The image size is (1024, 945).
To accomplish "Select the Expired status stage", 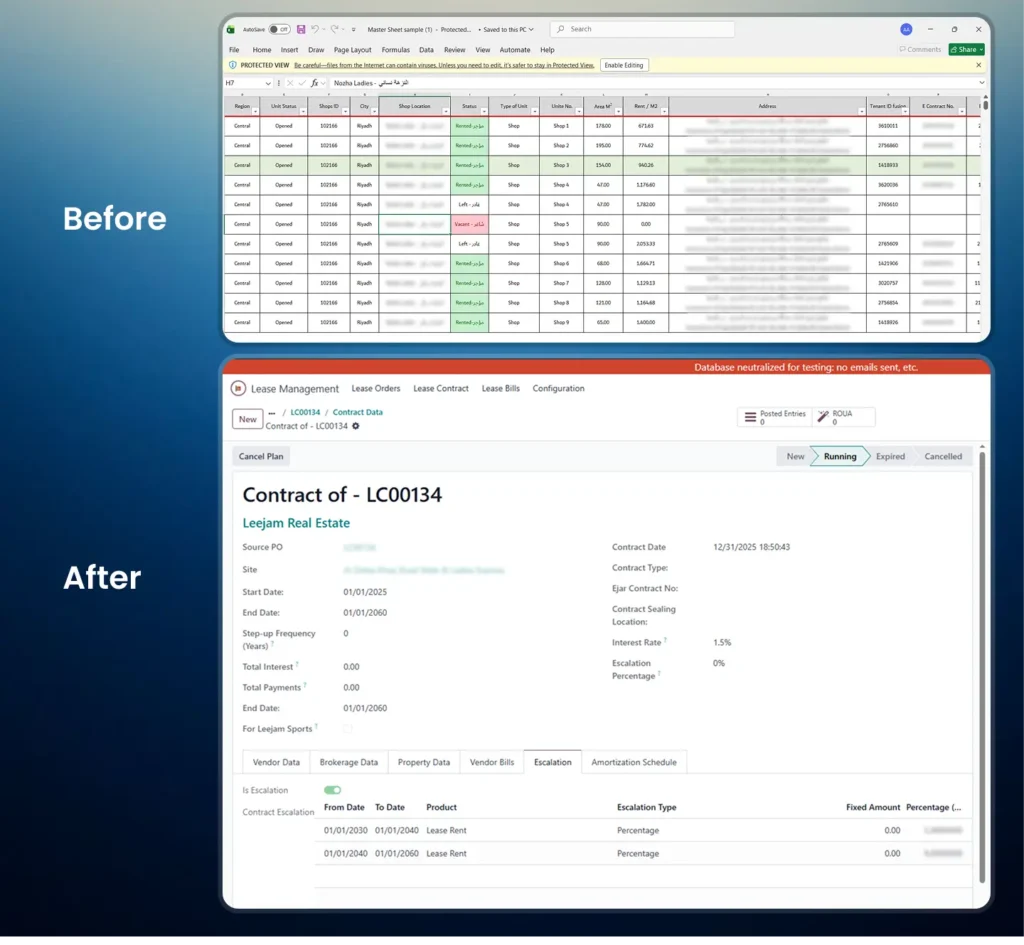I will tap(890, 456).
